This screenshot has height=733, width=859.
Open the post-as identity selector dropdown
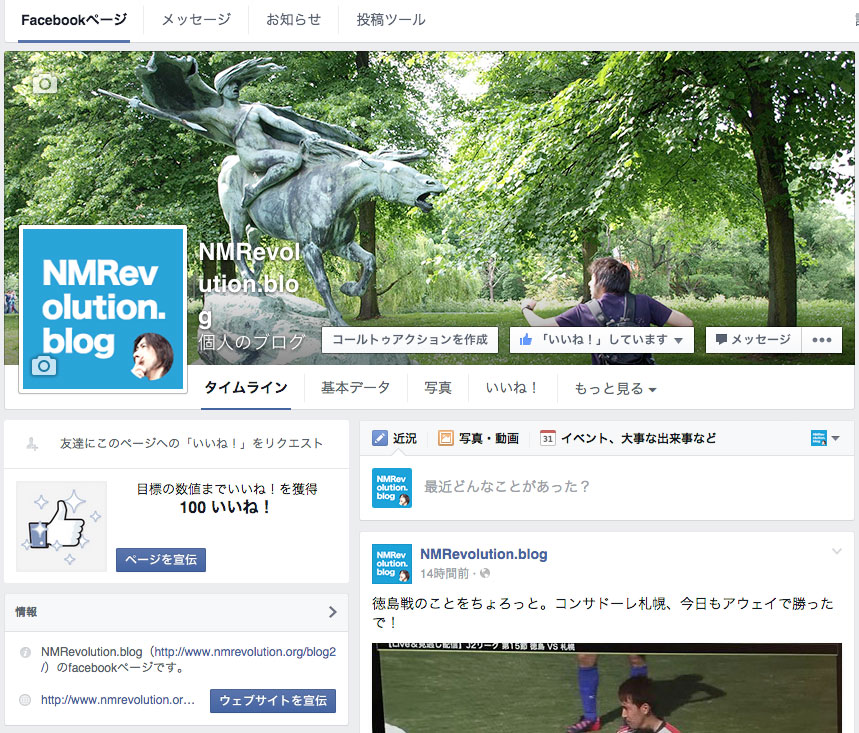pos(825,438)
